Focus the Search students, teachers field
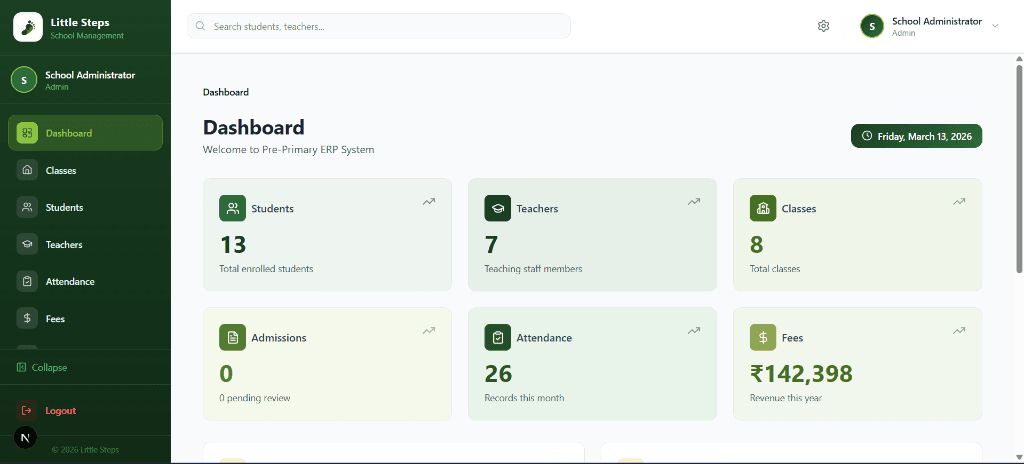The image size is (1024, 464). coord(379,26)
